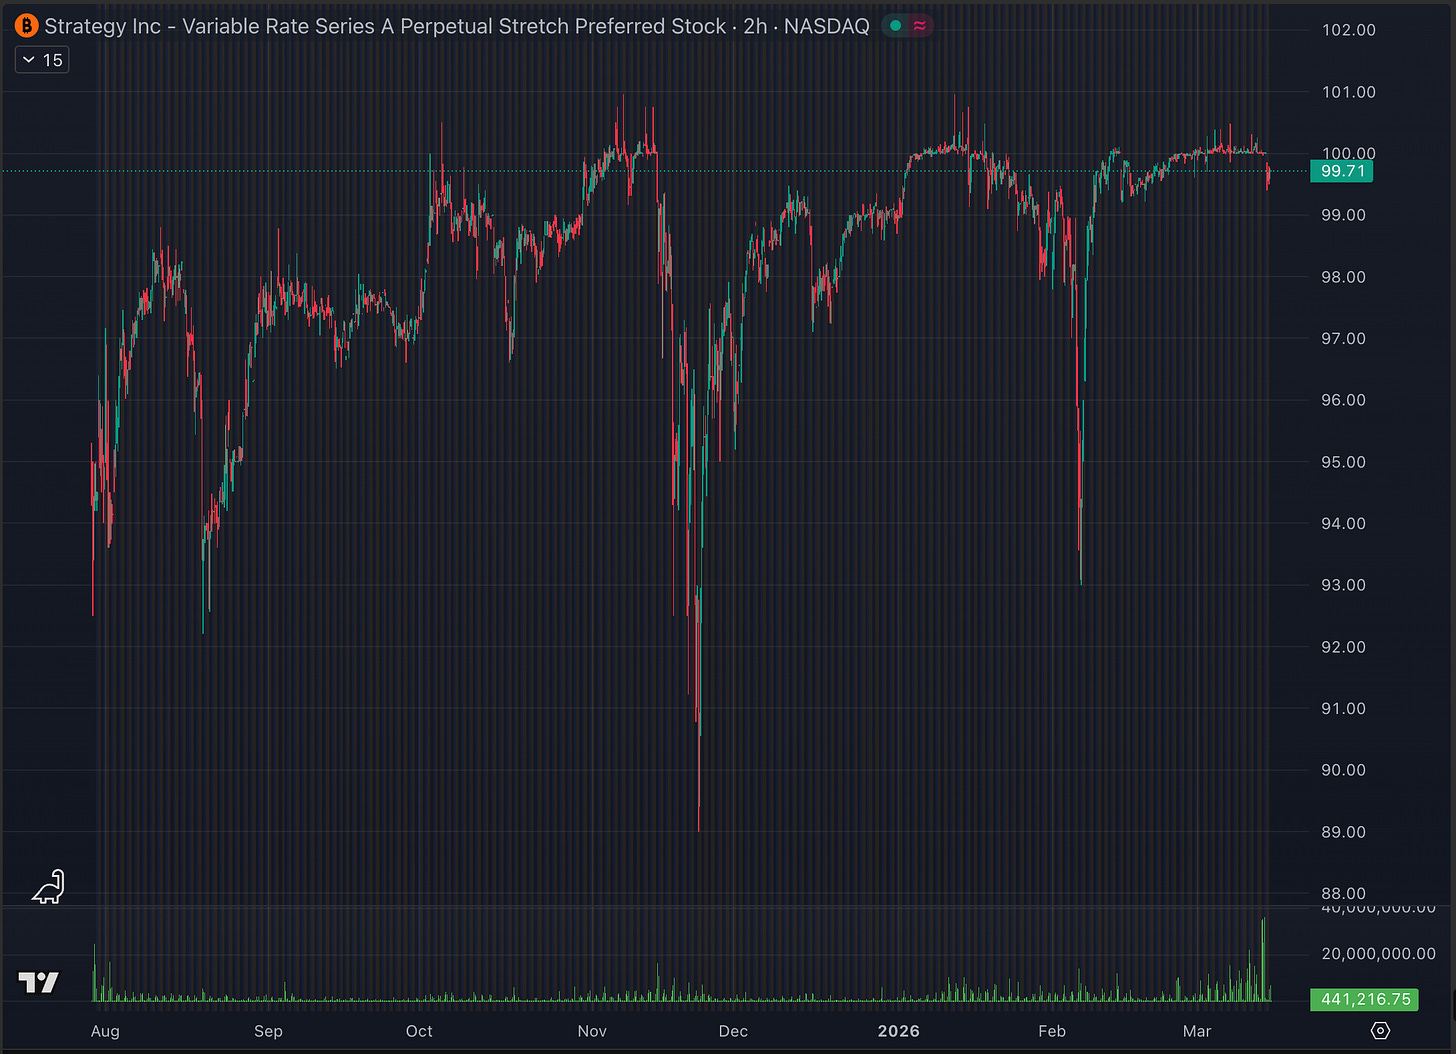The image size is (1456, 1054).
Task: Click the Aug time axis label
Action: (x=105, y=1031)
